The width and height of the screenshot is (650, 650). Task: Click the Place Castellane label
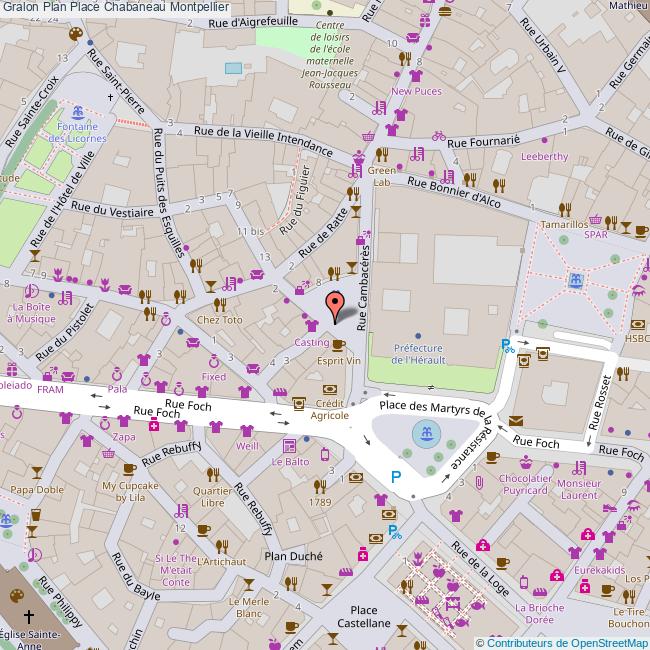click(x=363, y=615)
